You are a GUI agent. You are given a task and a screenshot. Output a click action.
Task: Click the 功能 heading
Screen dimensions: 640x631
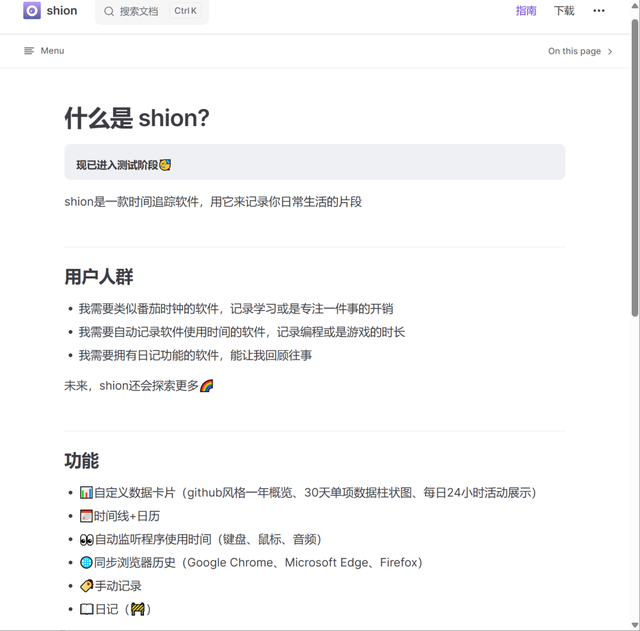(82, 460)
